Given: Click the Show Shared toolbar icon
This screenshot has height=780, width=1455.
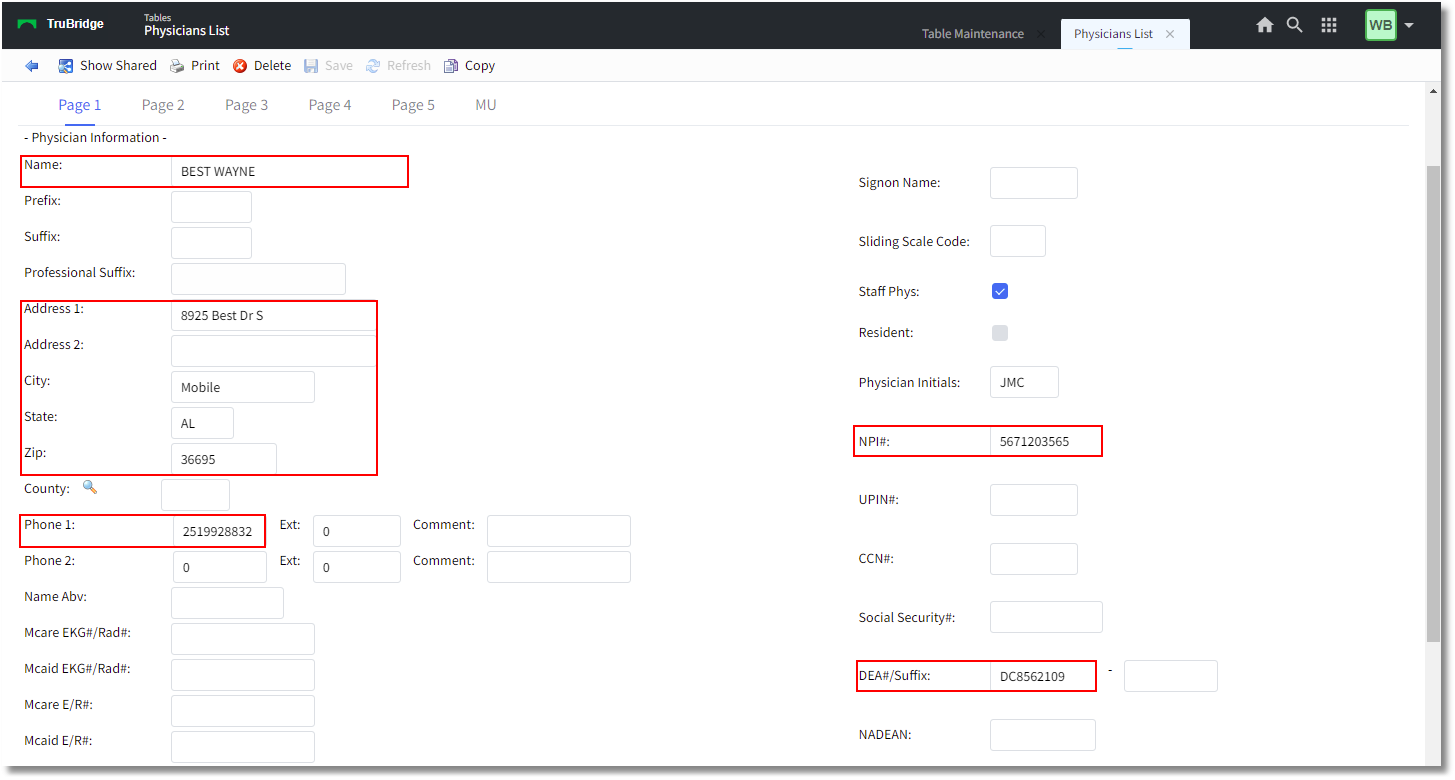Looking at the screenshot, I should [x=66, y=66].
